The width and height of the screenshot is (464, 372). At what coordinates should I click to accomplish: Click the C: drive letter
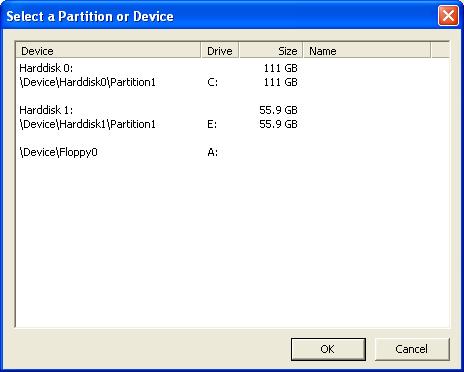tap(212, 82)
